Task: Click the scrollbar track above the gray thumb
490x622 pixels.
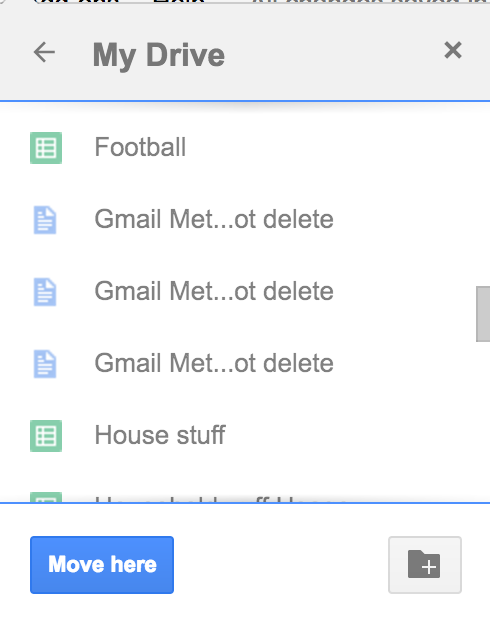Action: click(x=483, y=194)
